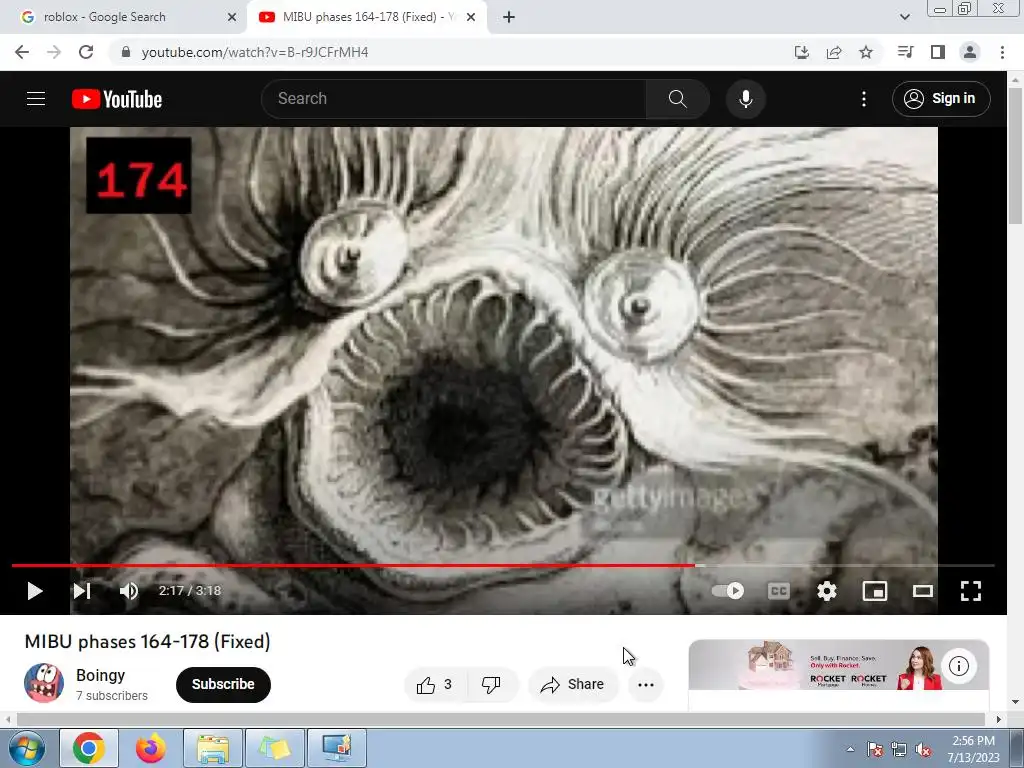Click the ad info icon
The height and width of the screenshot is (768, 1024).
(959, 666)
